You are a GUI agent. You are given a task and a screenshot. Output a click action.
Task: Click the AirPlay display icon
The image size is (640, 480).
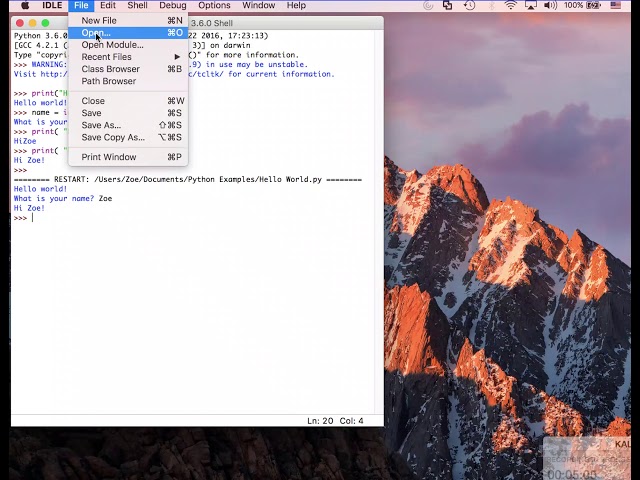[531, 5]
